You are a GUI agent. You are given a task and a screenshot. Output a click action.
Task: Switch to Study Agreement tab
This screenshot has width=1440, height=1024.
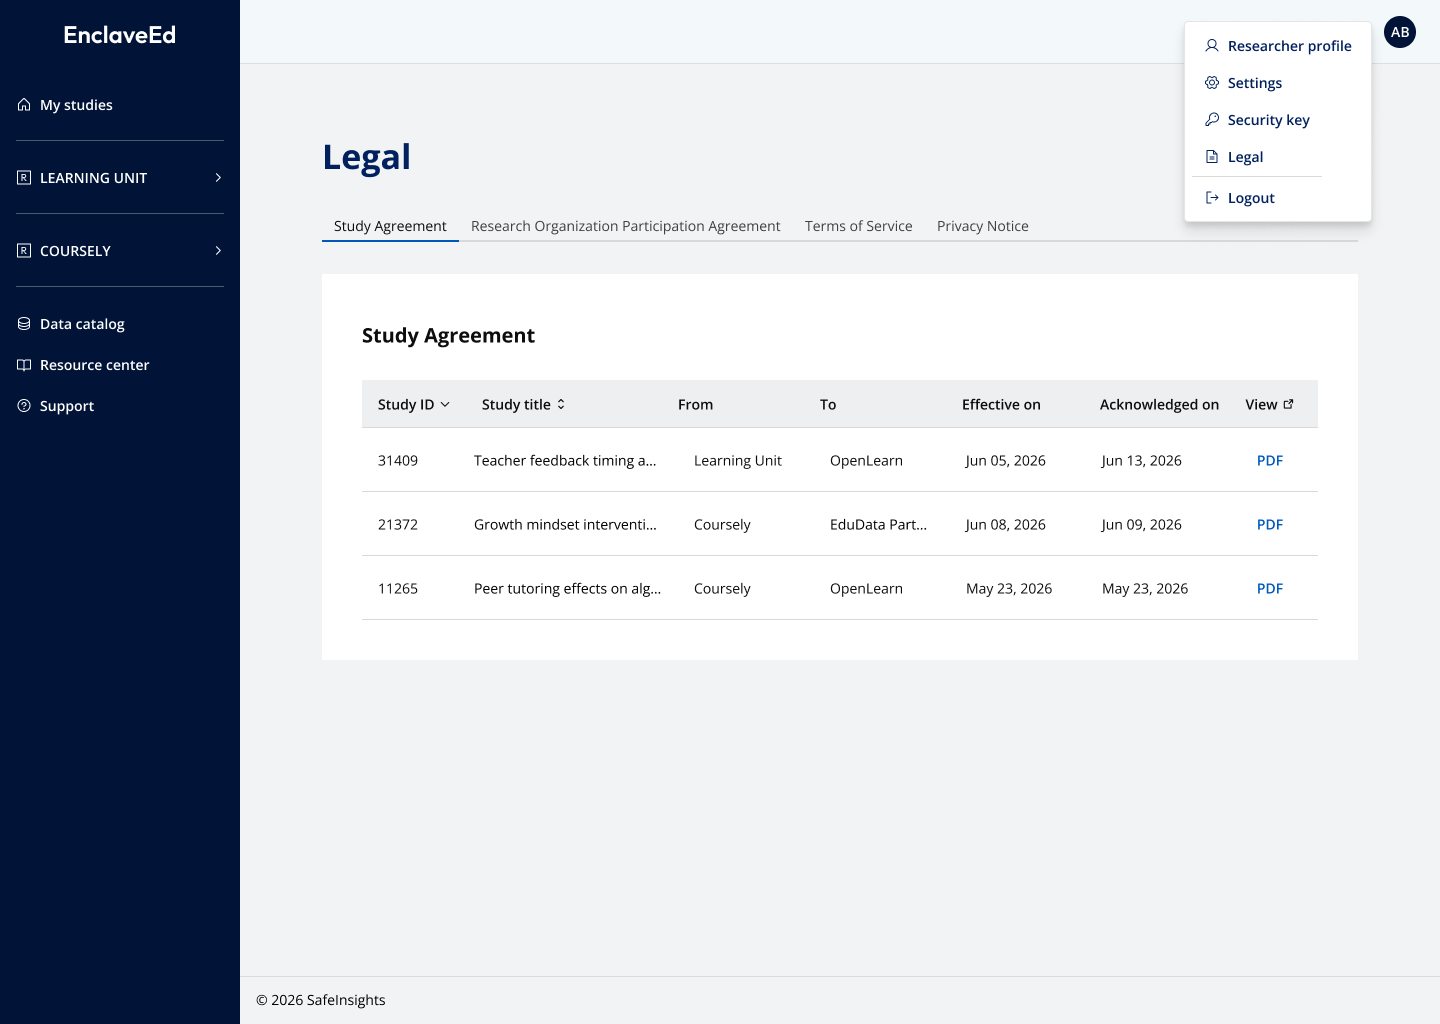coord(390,226)
